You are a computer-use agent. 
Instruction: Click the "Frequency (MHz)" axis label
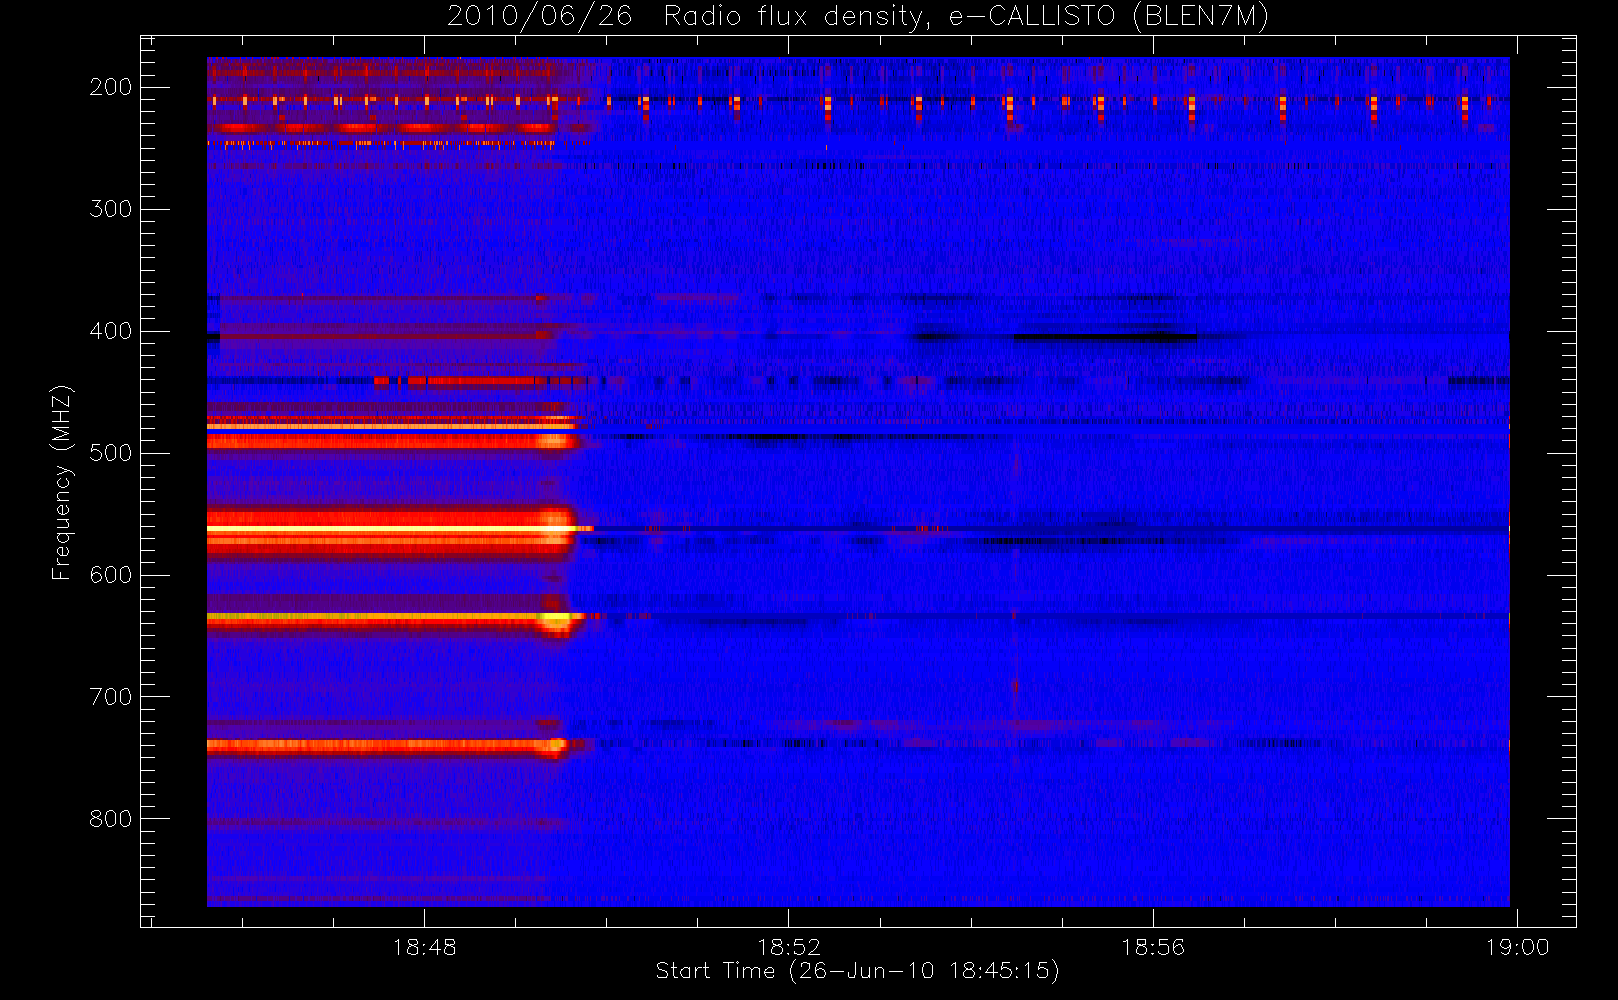pyautogui.click(x=62, y=482)
